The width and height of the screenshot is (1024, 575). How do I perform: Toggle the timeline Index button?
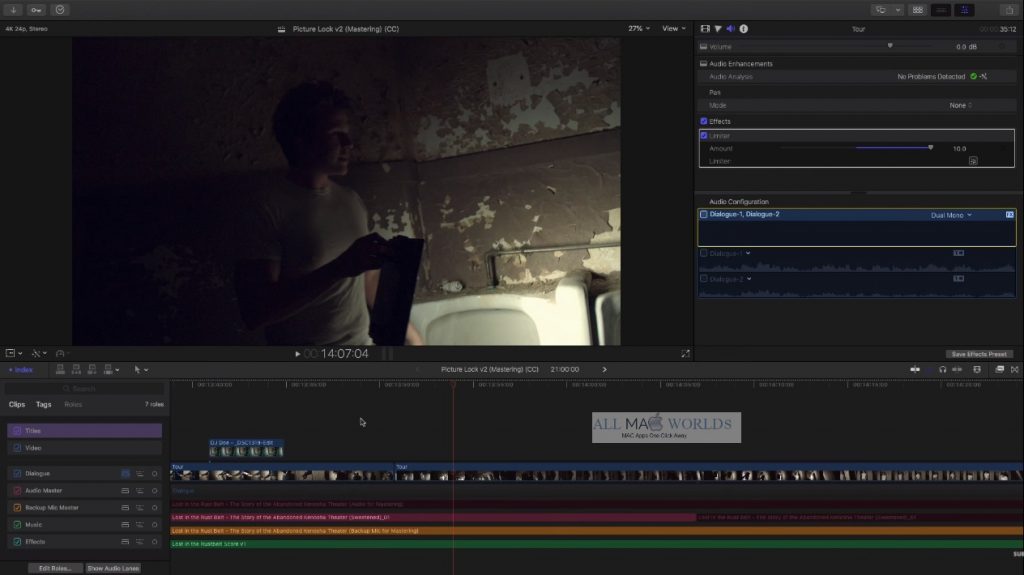pos(21,370)
